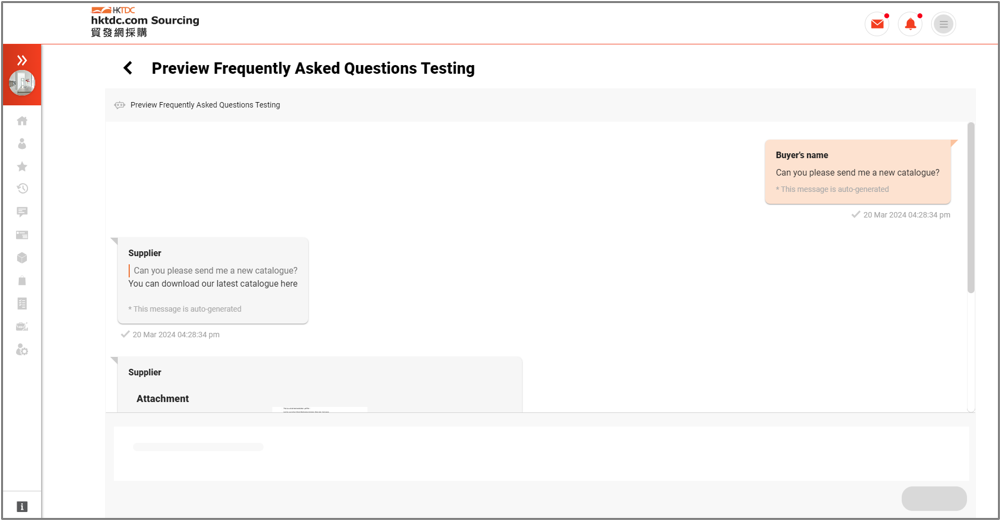Open the cube products sidebar icon

coord(22,258)
